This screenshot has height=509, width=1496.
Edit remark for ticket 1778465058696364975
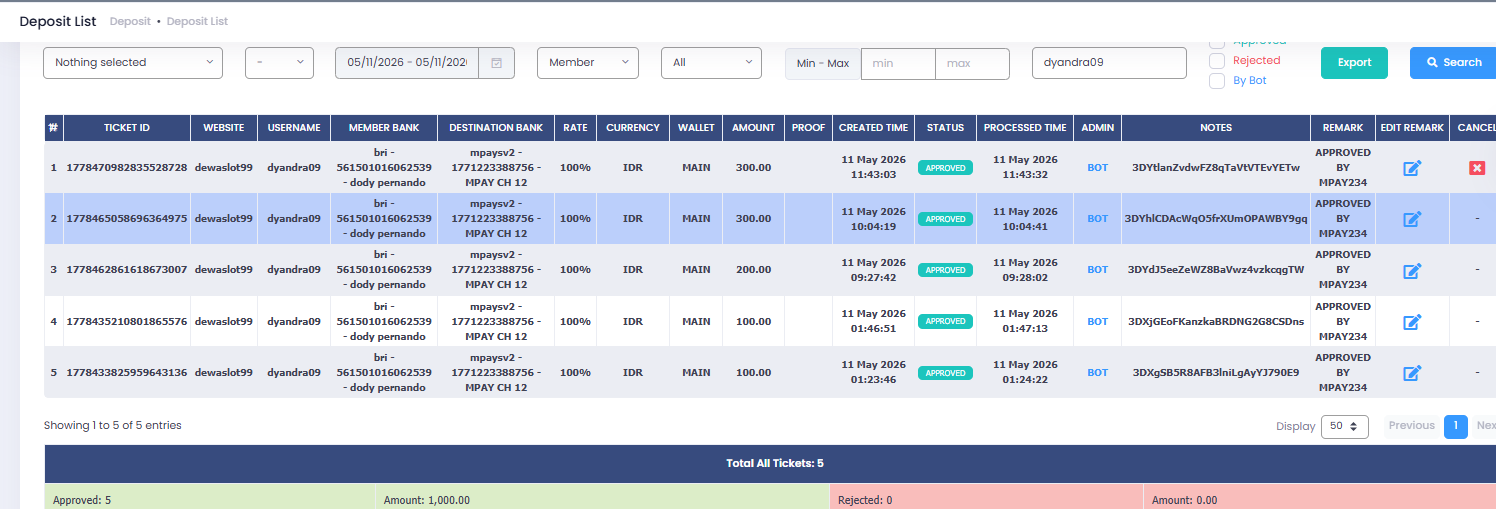click(1412, 219)
